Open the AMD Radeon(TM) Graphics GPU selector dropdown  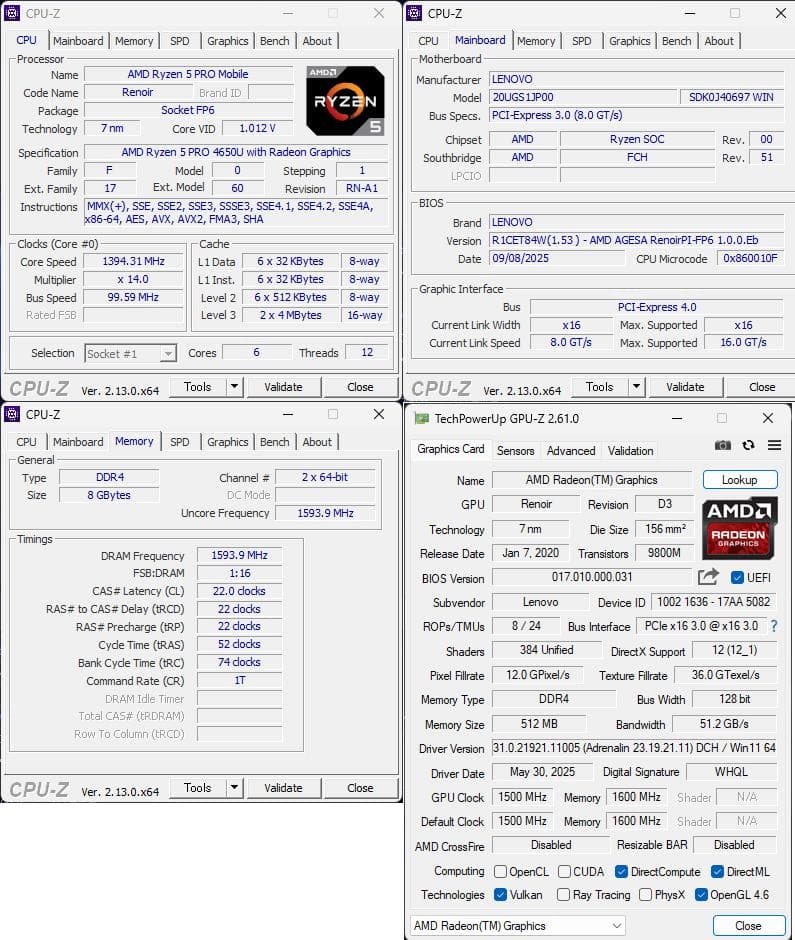517,926
